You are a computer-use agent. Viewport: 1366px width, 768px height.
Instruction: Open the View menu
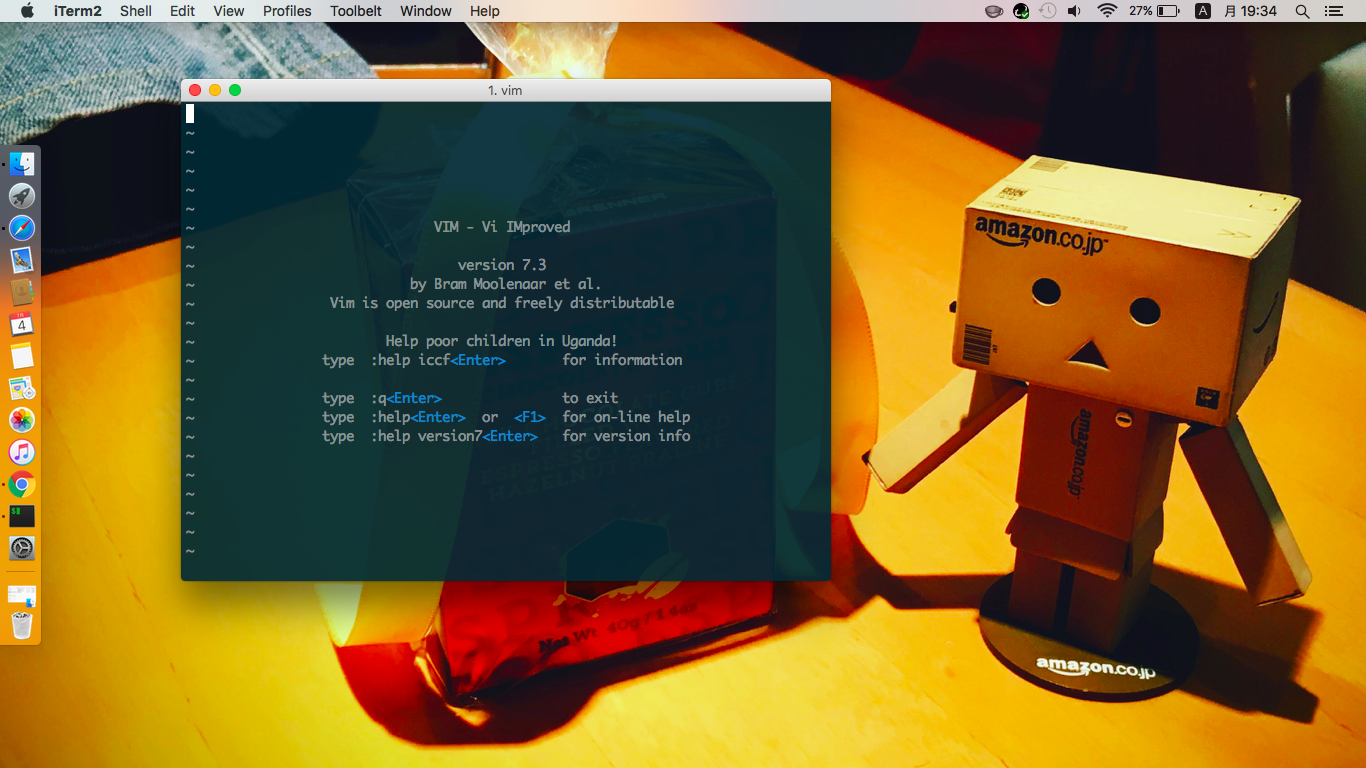click(229, 11)
